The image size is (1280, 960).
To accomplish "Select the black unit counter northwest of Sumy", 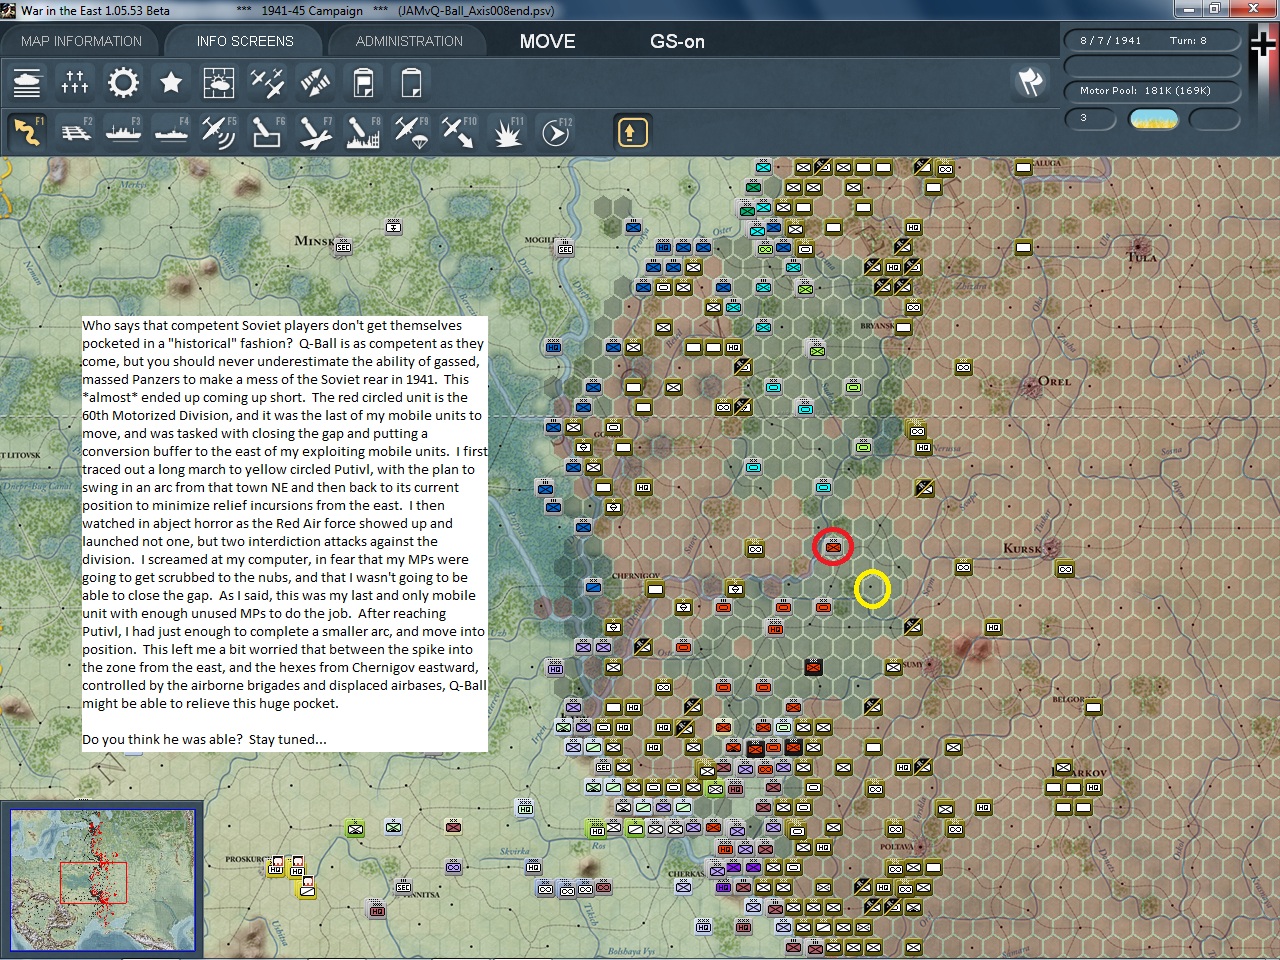I will click(x=813, y=667).
